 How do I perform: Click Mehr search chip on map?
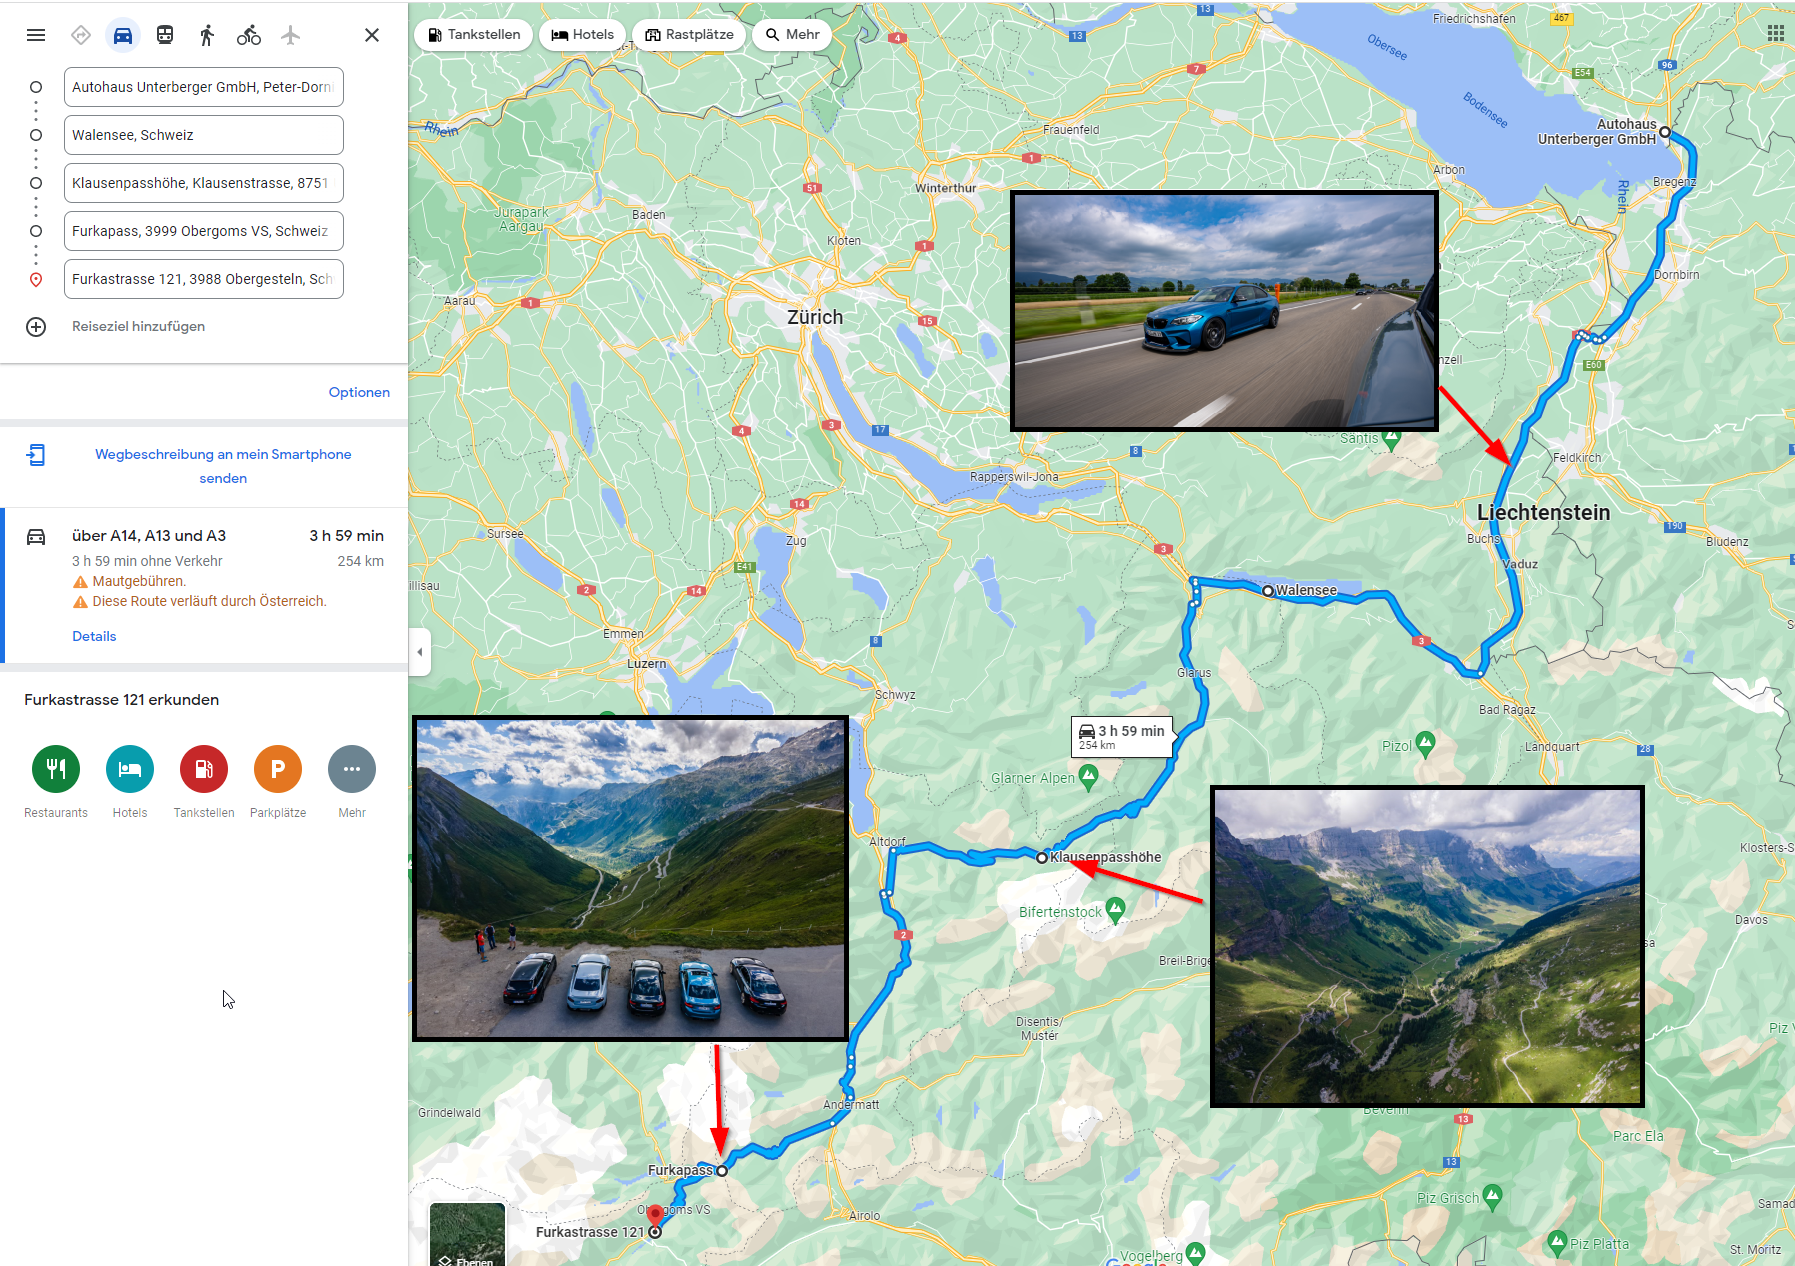click(792, 34)
